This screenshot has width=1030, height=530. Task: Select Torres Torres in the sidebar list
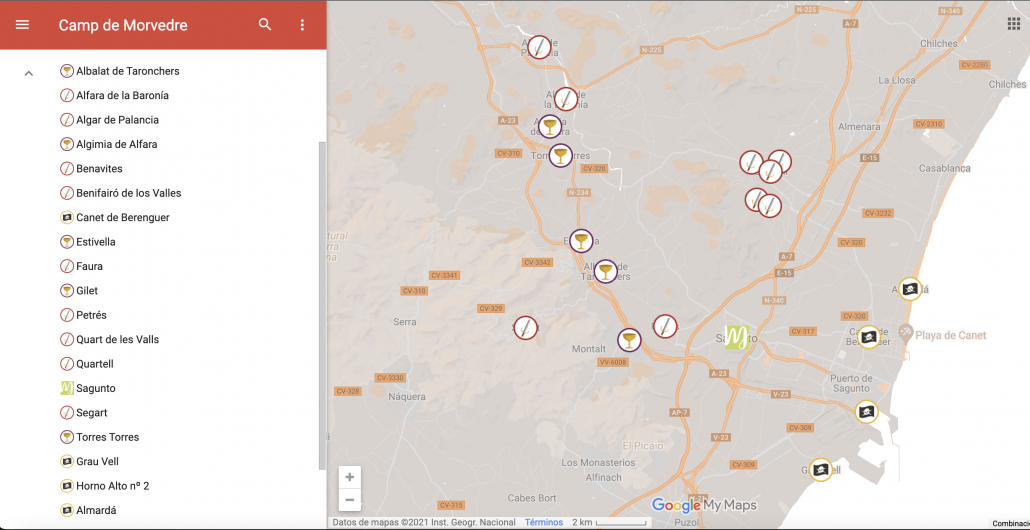(x=107, y=437)
